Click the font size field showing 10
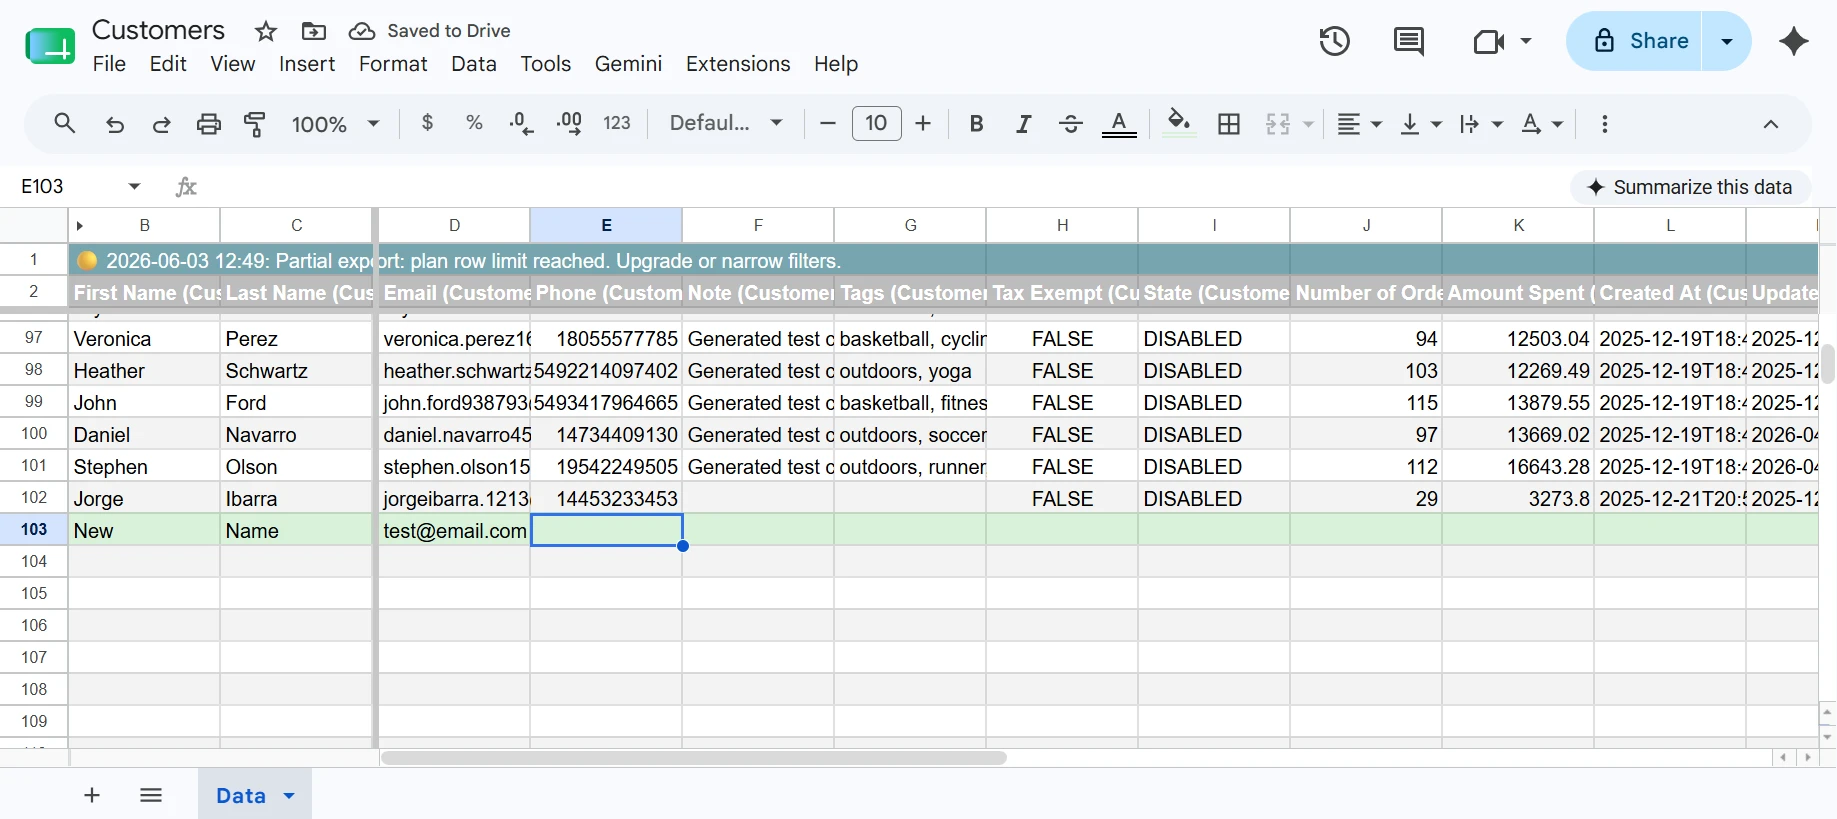The width and height of the screenshot is (1837, 819). coord(876,123)
